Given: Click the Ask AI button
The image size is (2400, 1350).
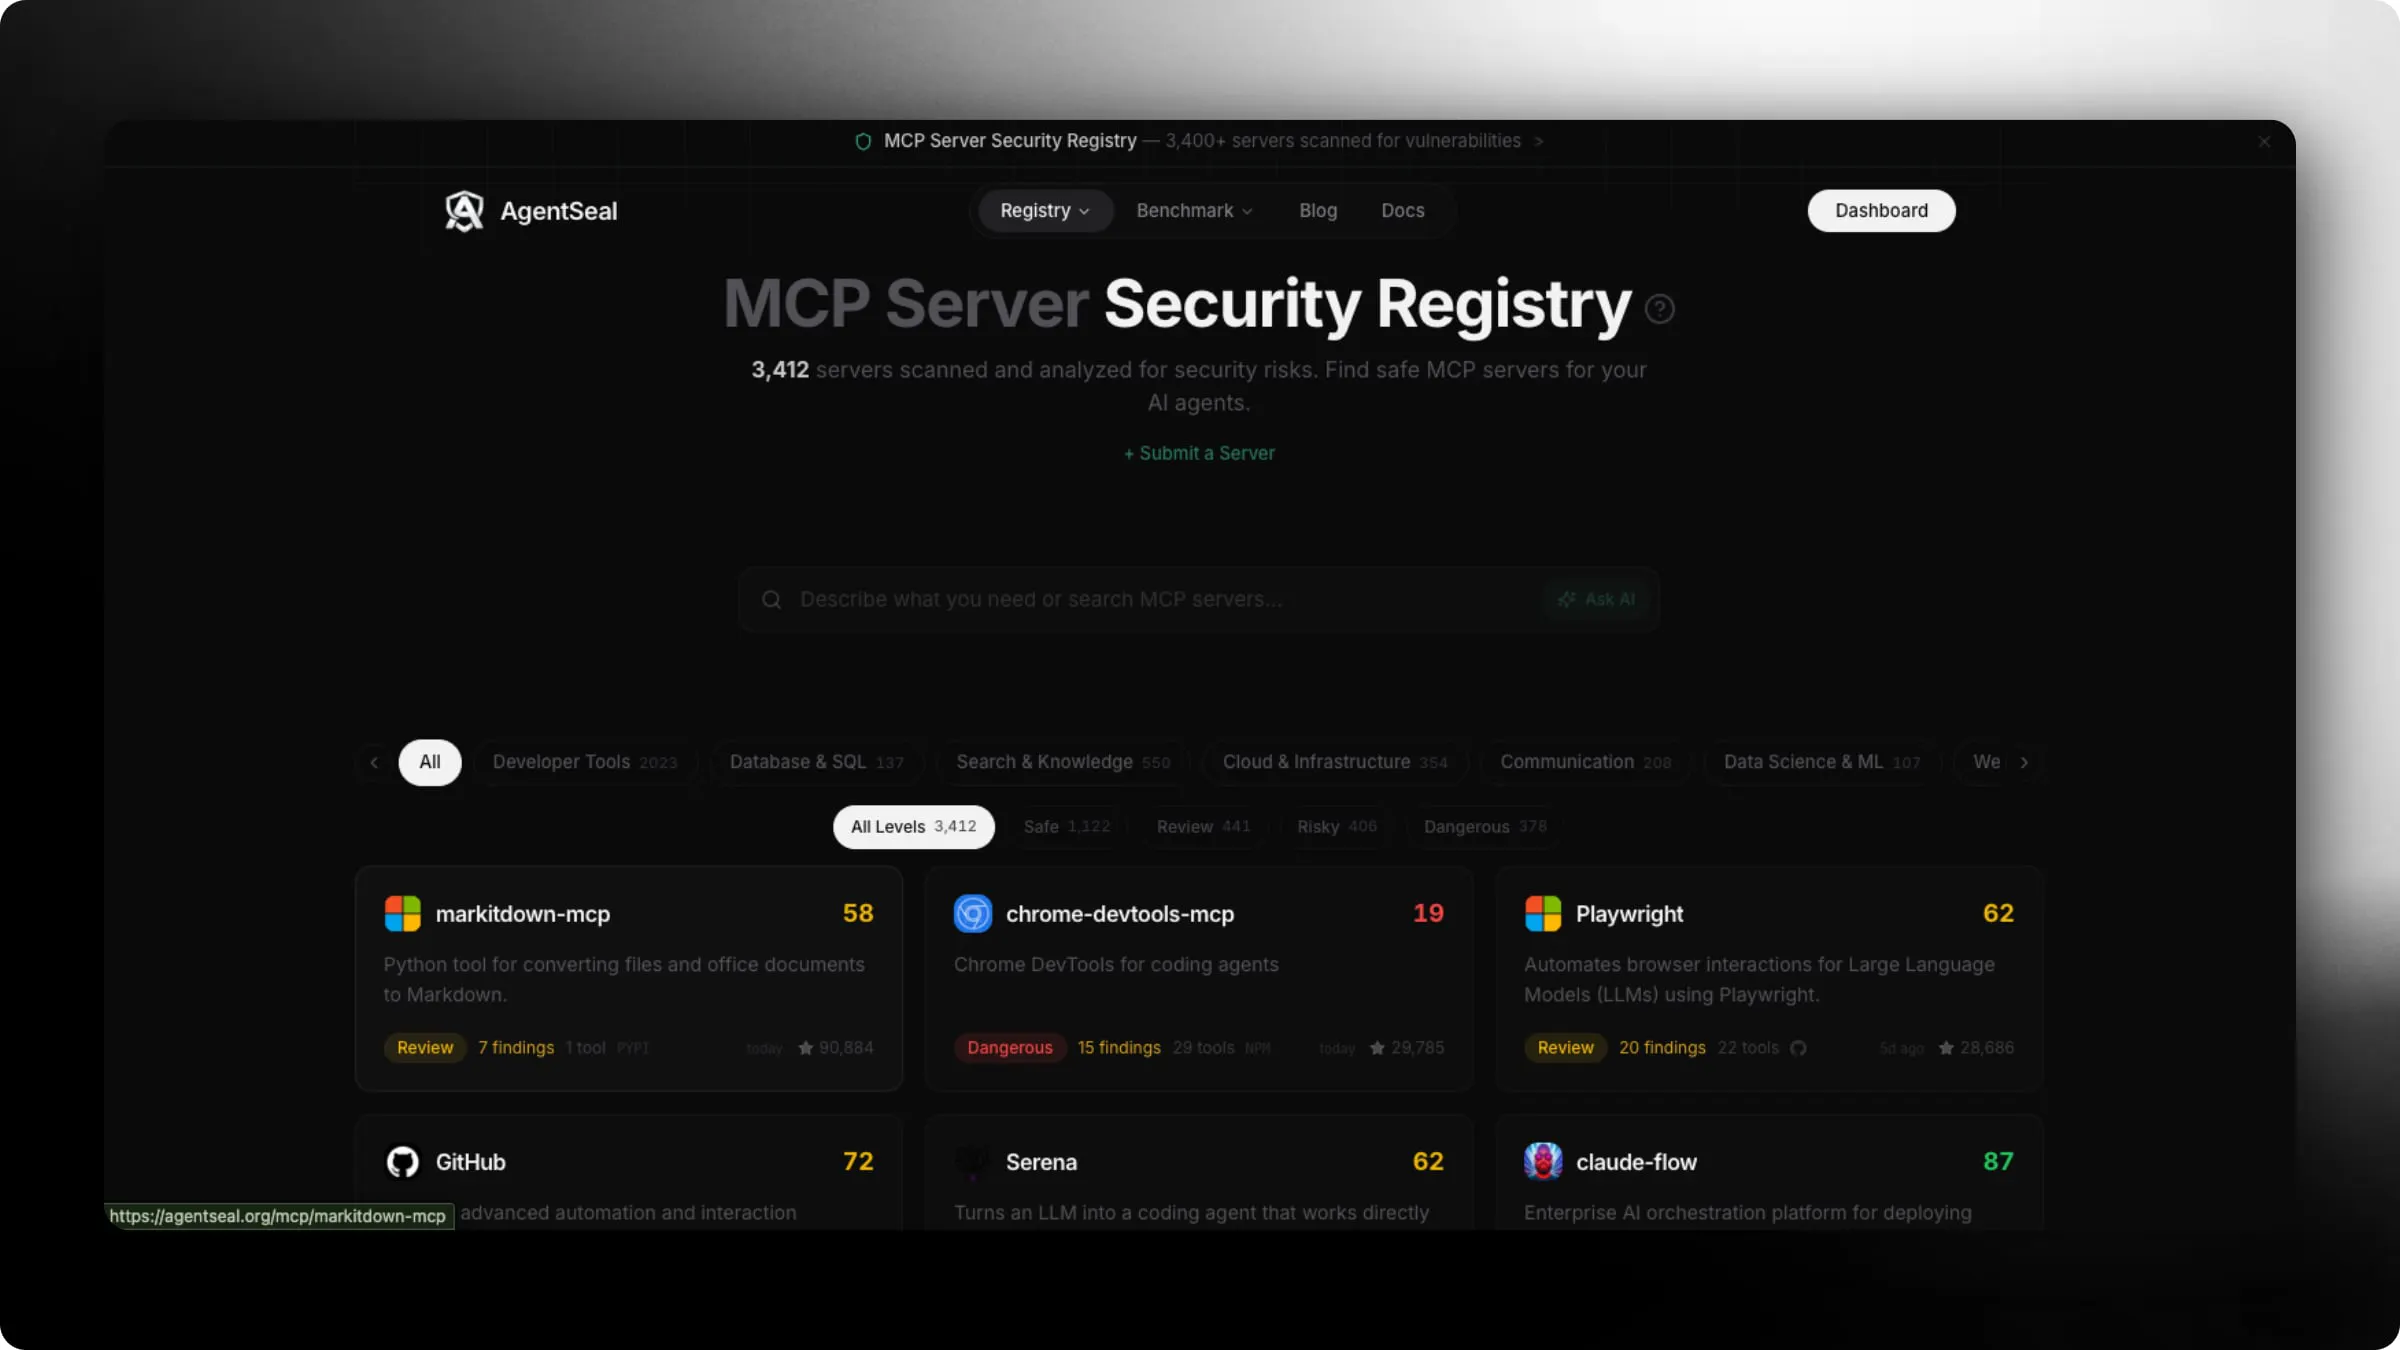Looking at the screenshot, I should 1596,599.
